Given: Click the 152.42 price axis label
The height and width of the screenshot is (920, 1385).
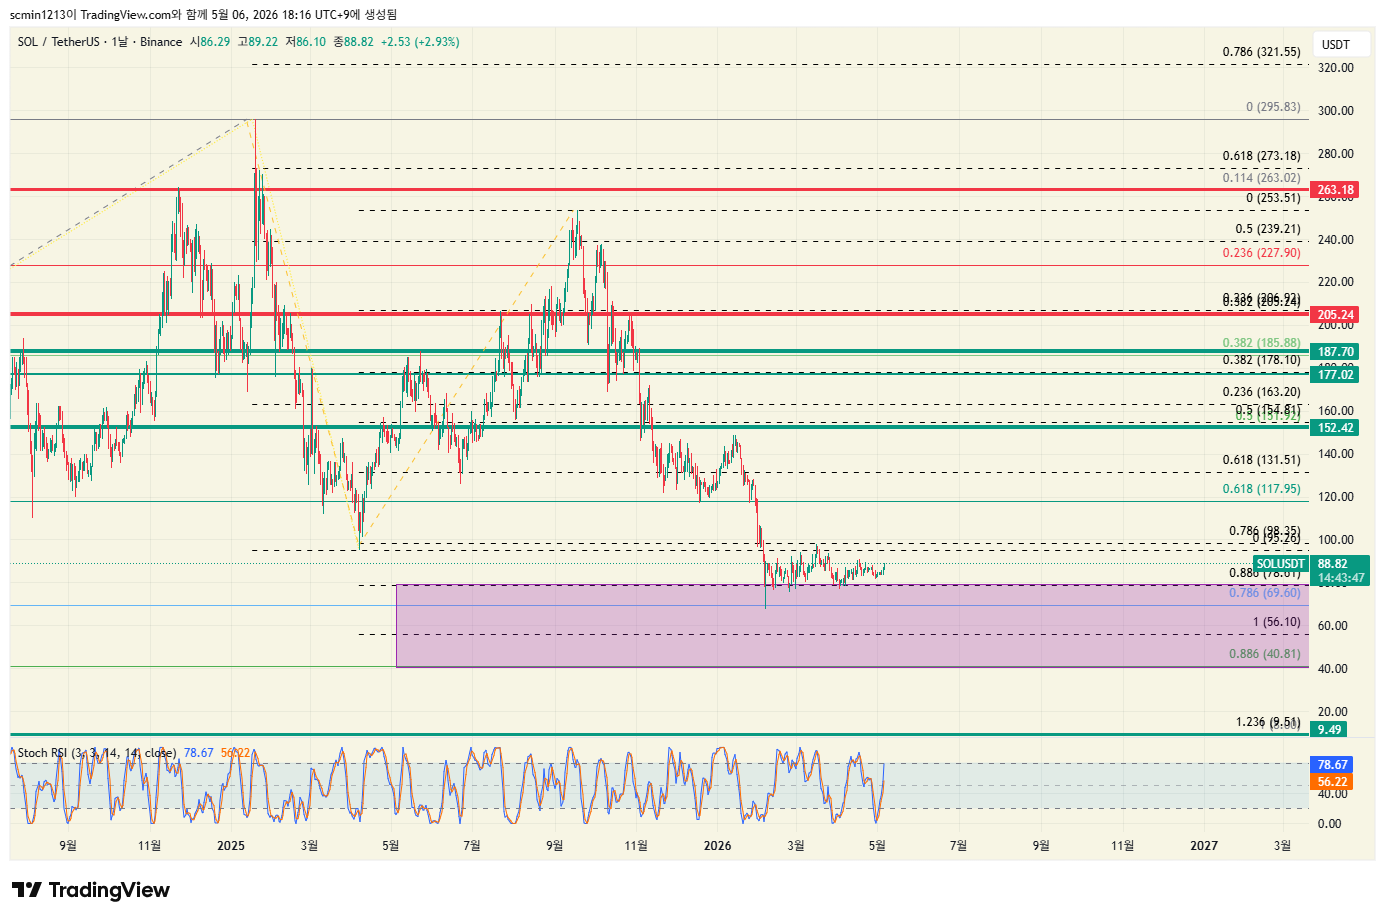Looking at the screenshot, I should (x=1335, y=428).
